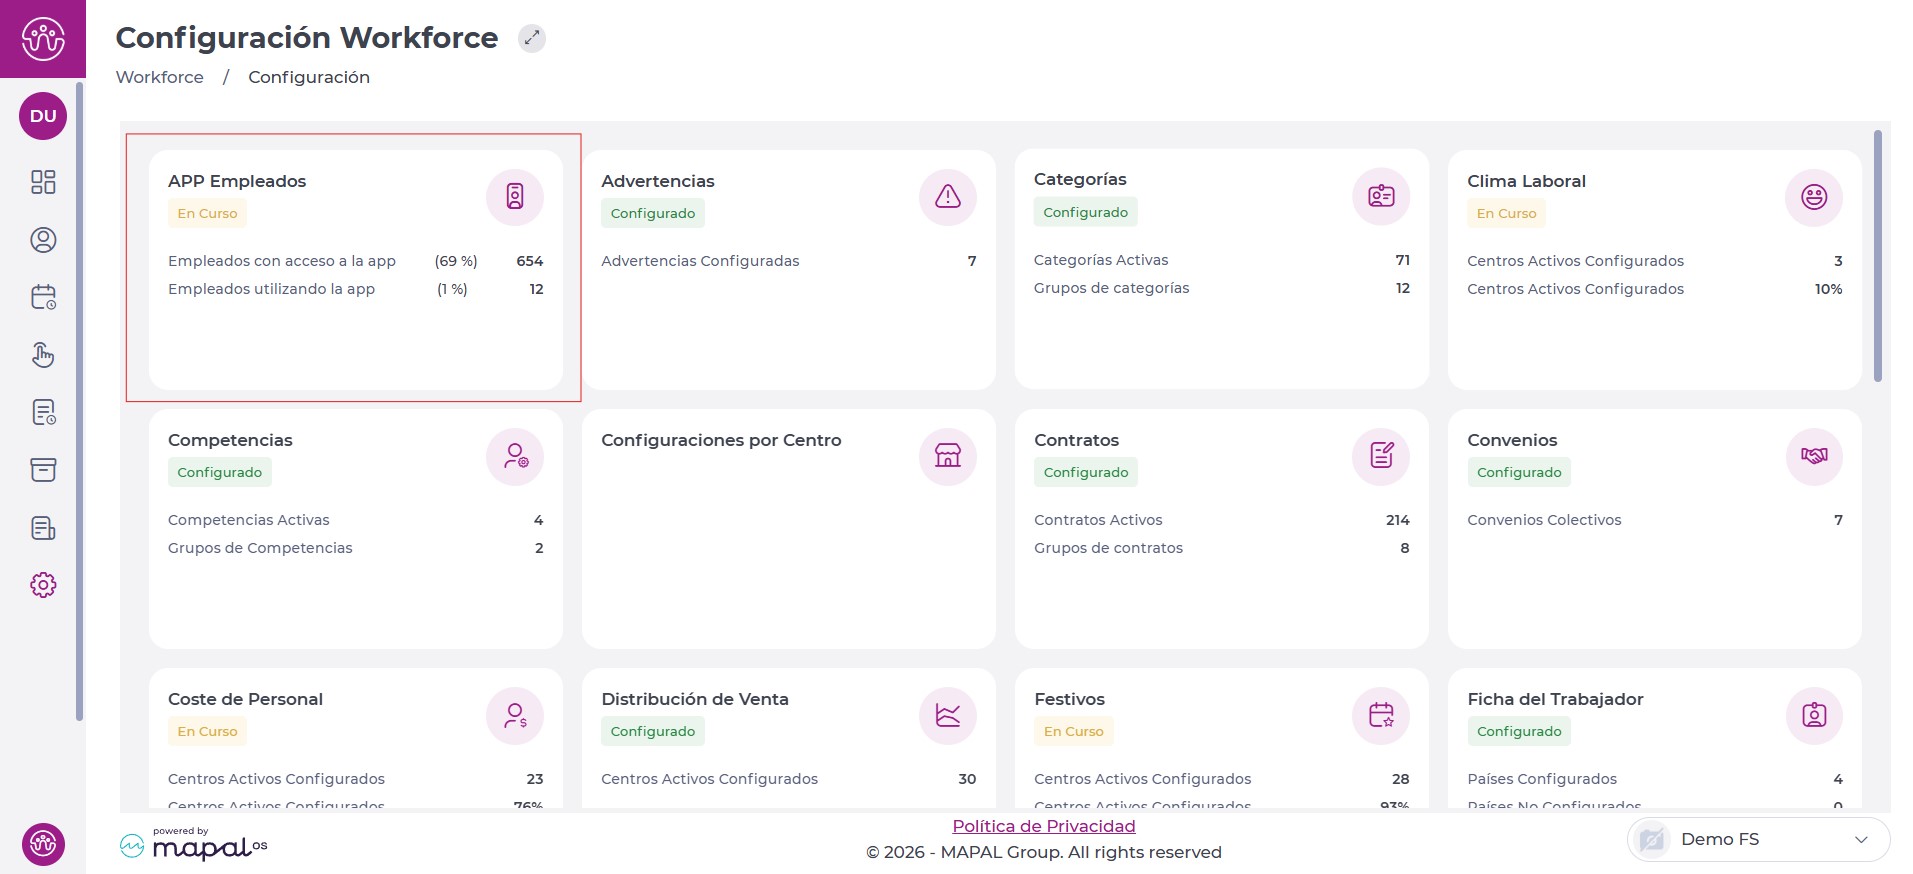Toggle the expand view button beside title
This screenshot has width=1913, height=874.
[531, 38]
